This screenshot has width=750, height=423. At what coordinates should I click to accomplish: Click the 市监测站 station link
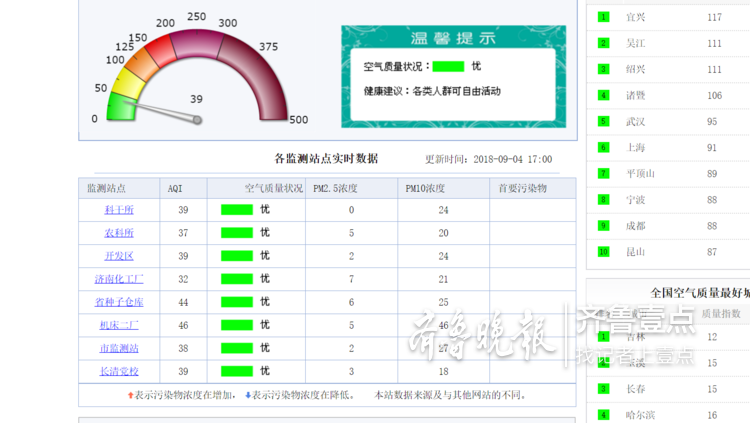point(119,348)
